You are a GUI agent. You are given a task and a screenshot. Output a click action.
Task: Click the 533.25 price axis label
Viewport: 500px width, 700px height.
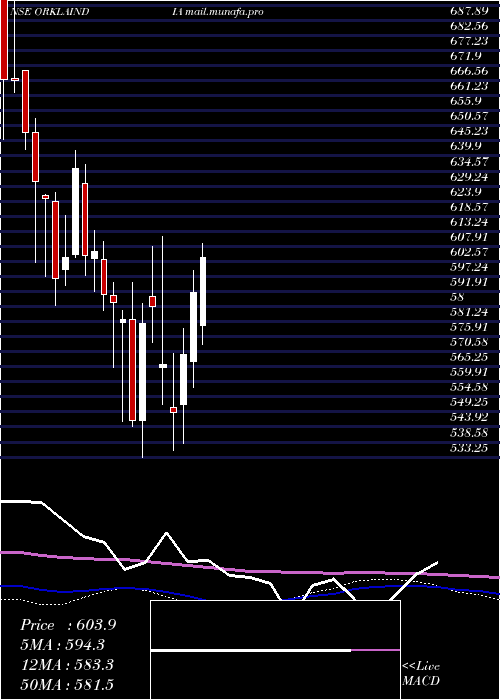click(x=469, y=448)
